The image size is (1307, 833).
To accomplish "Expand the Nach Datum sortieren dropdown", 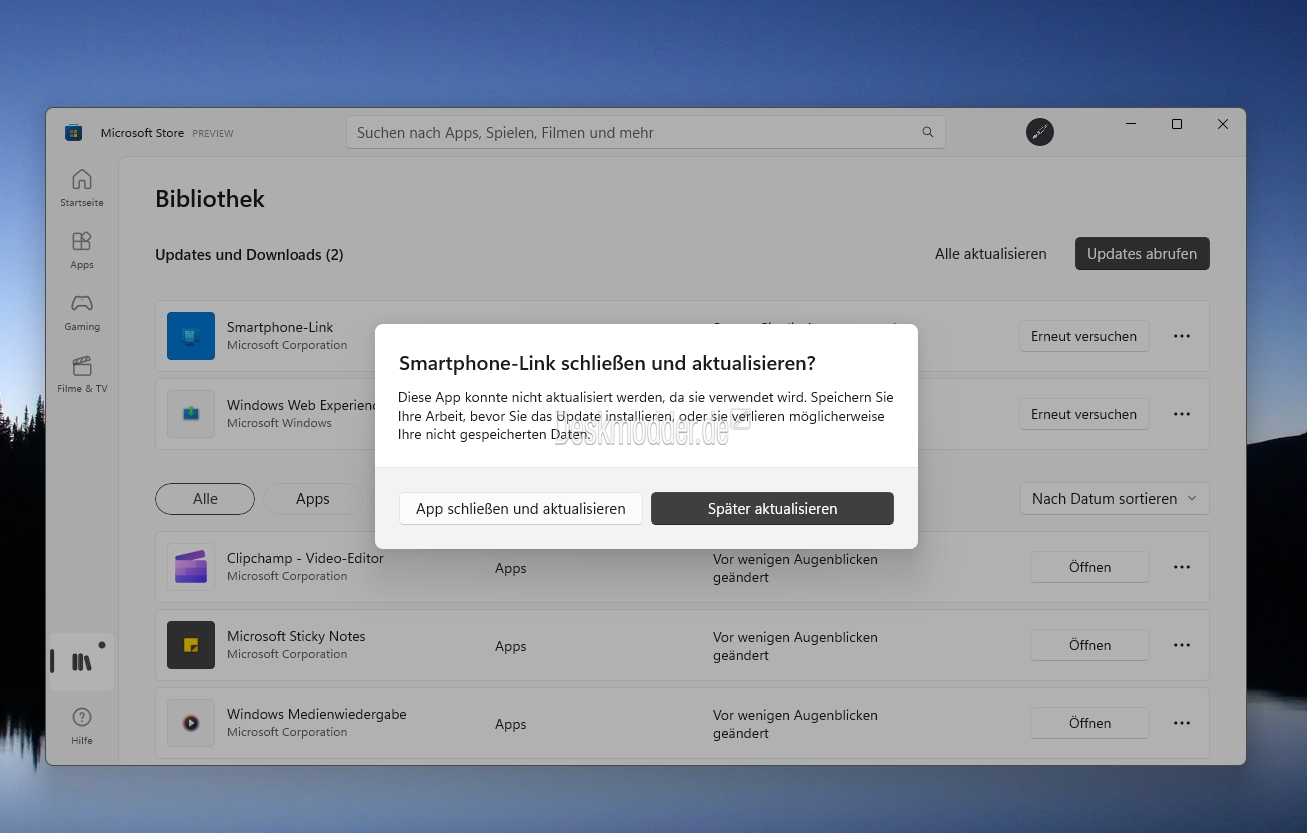I will click(1114, 498).
